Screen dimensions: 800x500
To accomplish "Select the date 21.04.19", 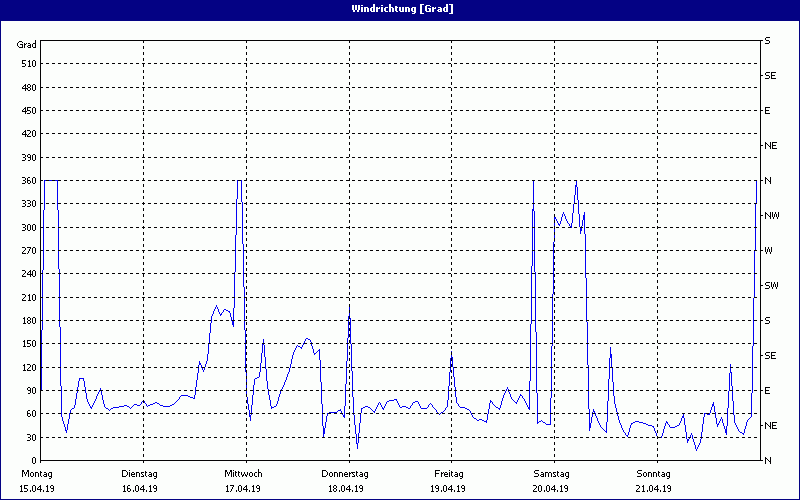I will coord(654,488).
